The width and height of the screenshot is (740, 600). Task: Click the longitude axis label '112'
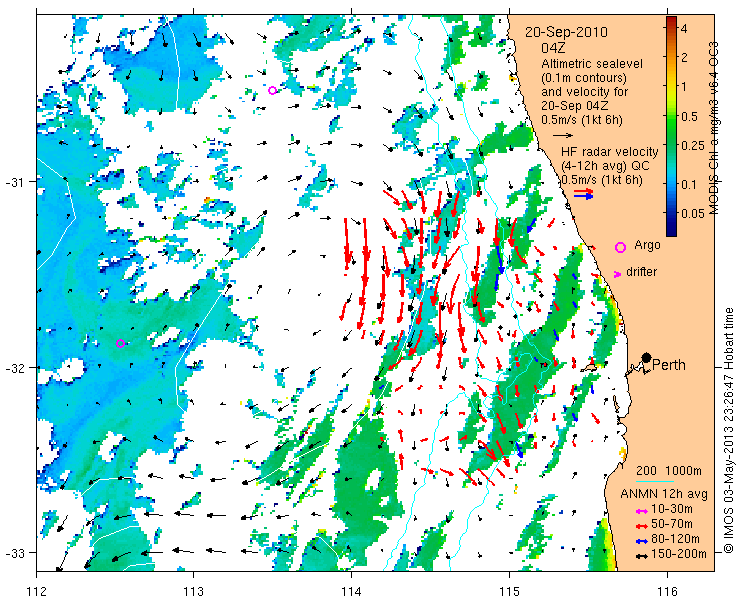(x=37, y=591)
